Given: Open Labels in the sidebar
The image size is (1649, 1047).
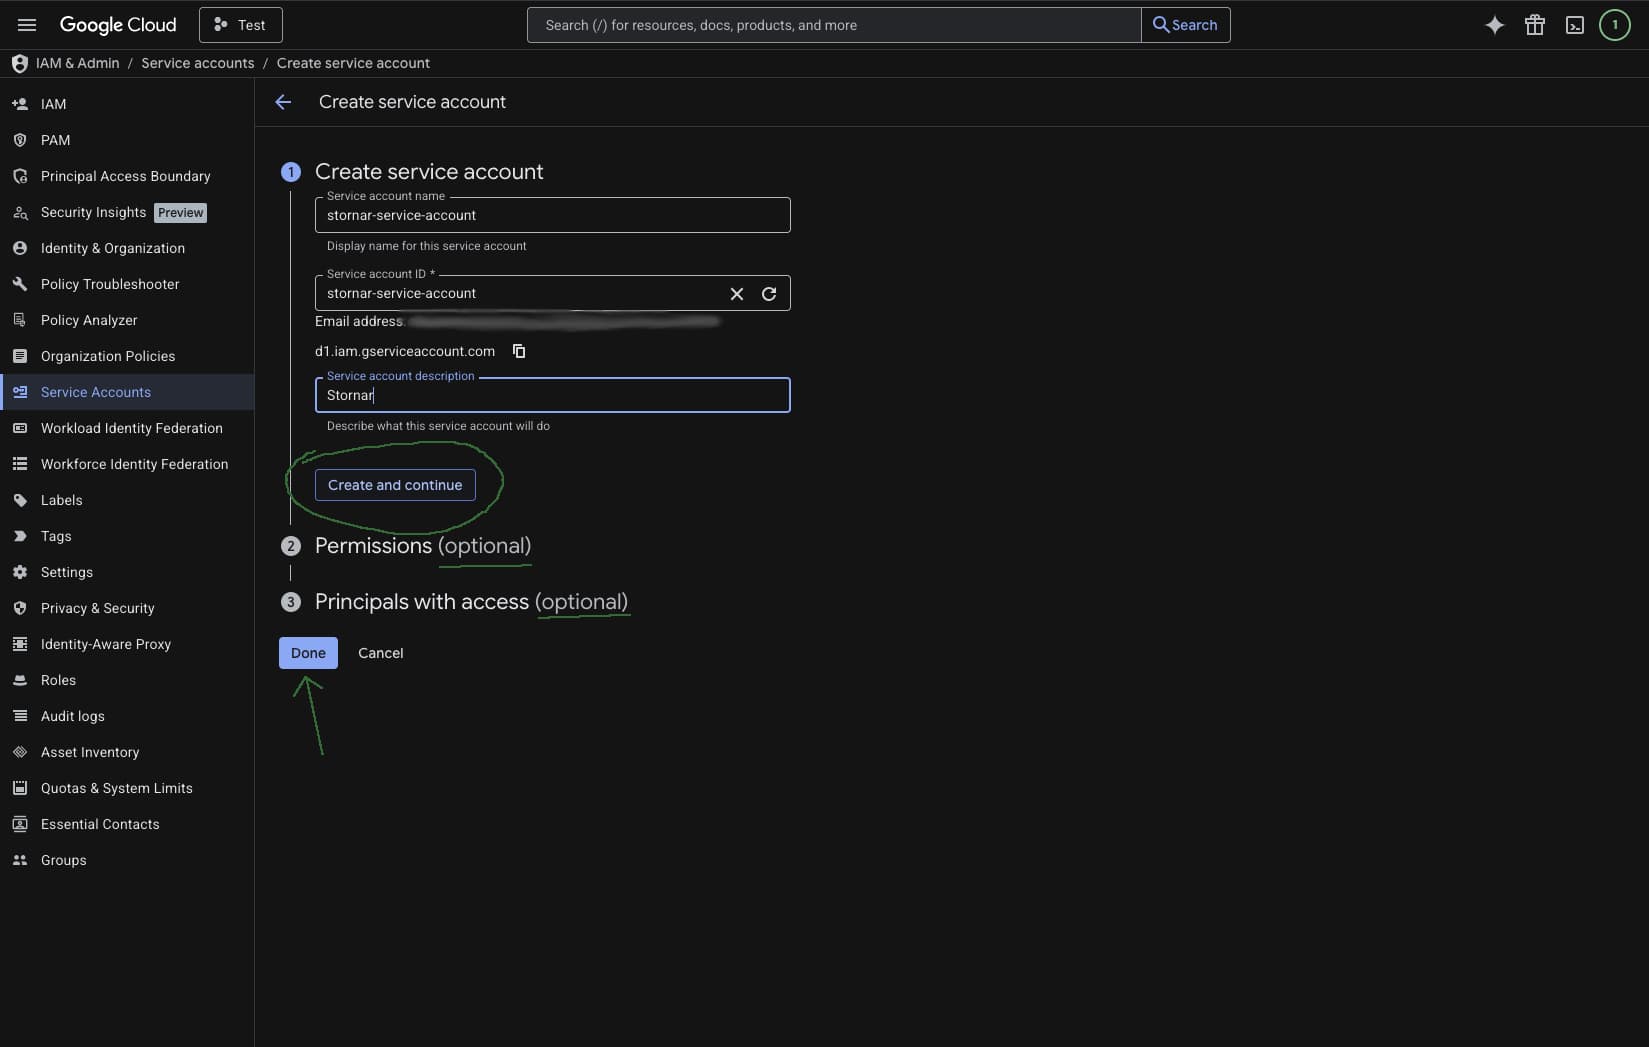Looking at the screenshot, I should (x=127, y=500).
